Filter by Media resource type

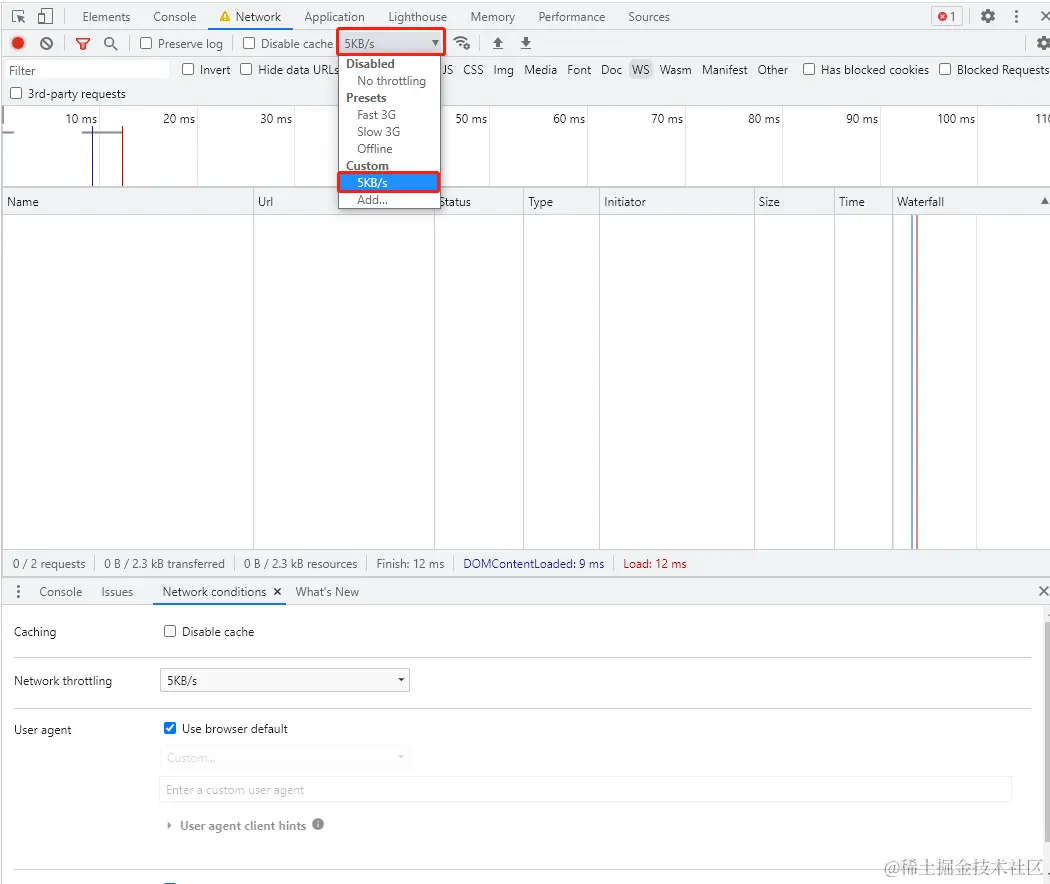[x=540, y=69]
